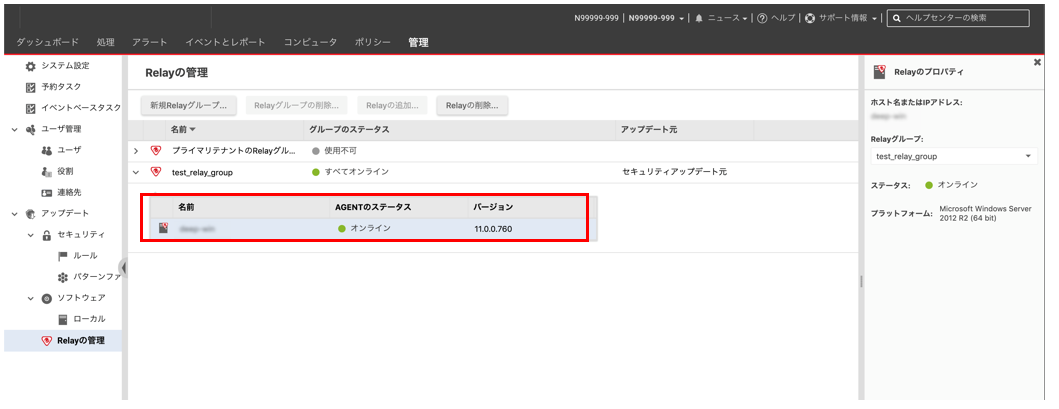Collapse the ユーザ管理 tree section
1059x409 pixels.
[x=14, y=129]
